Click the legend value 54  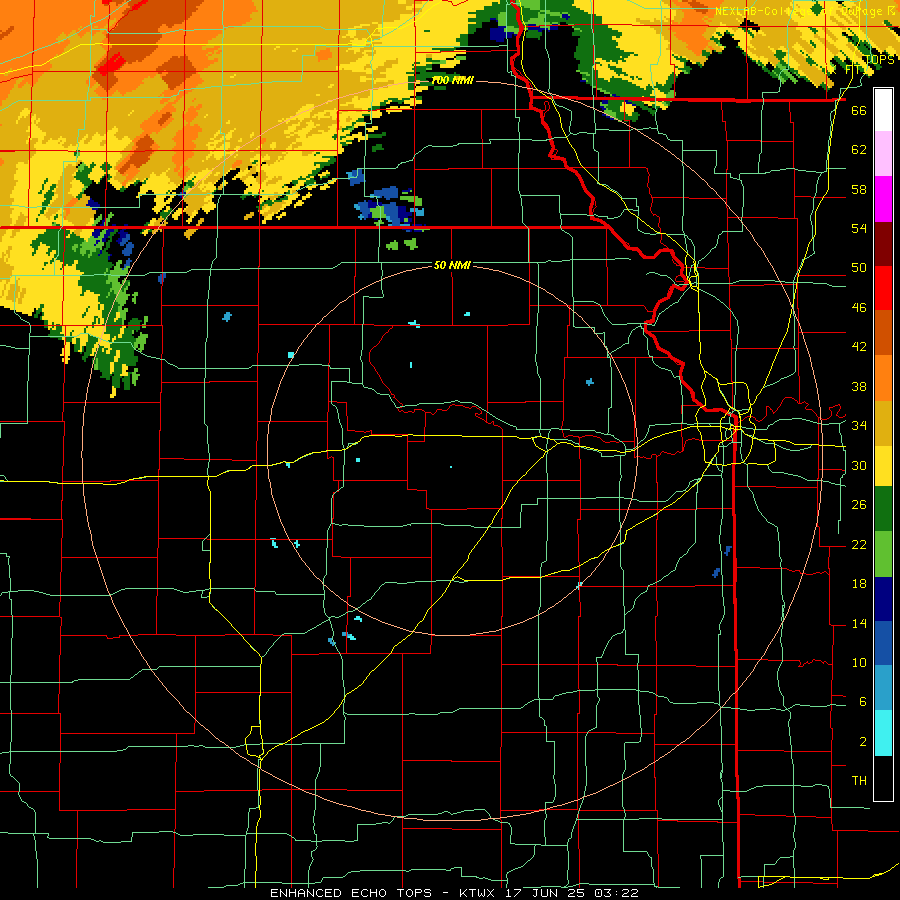859,228
